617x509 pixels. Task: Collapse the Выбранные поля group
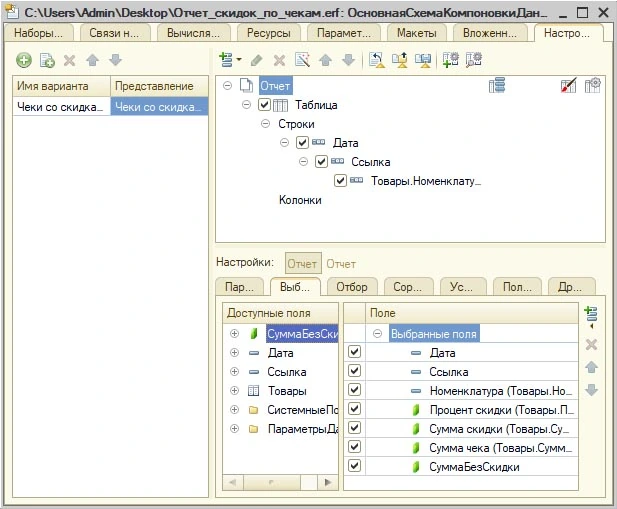click(377, 334)
